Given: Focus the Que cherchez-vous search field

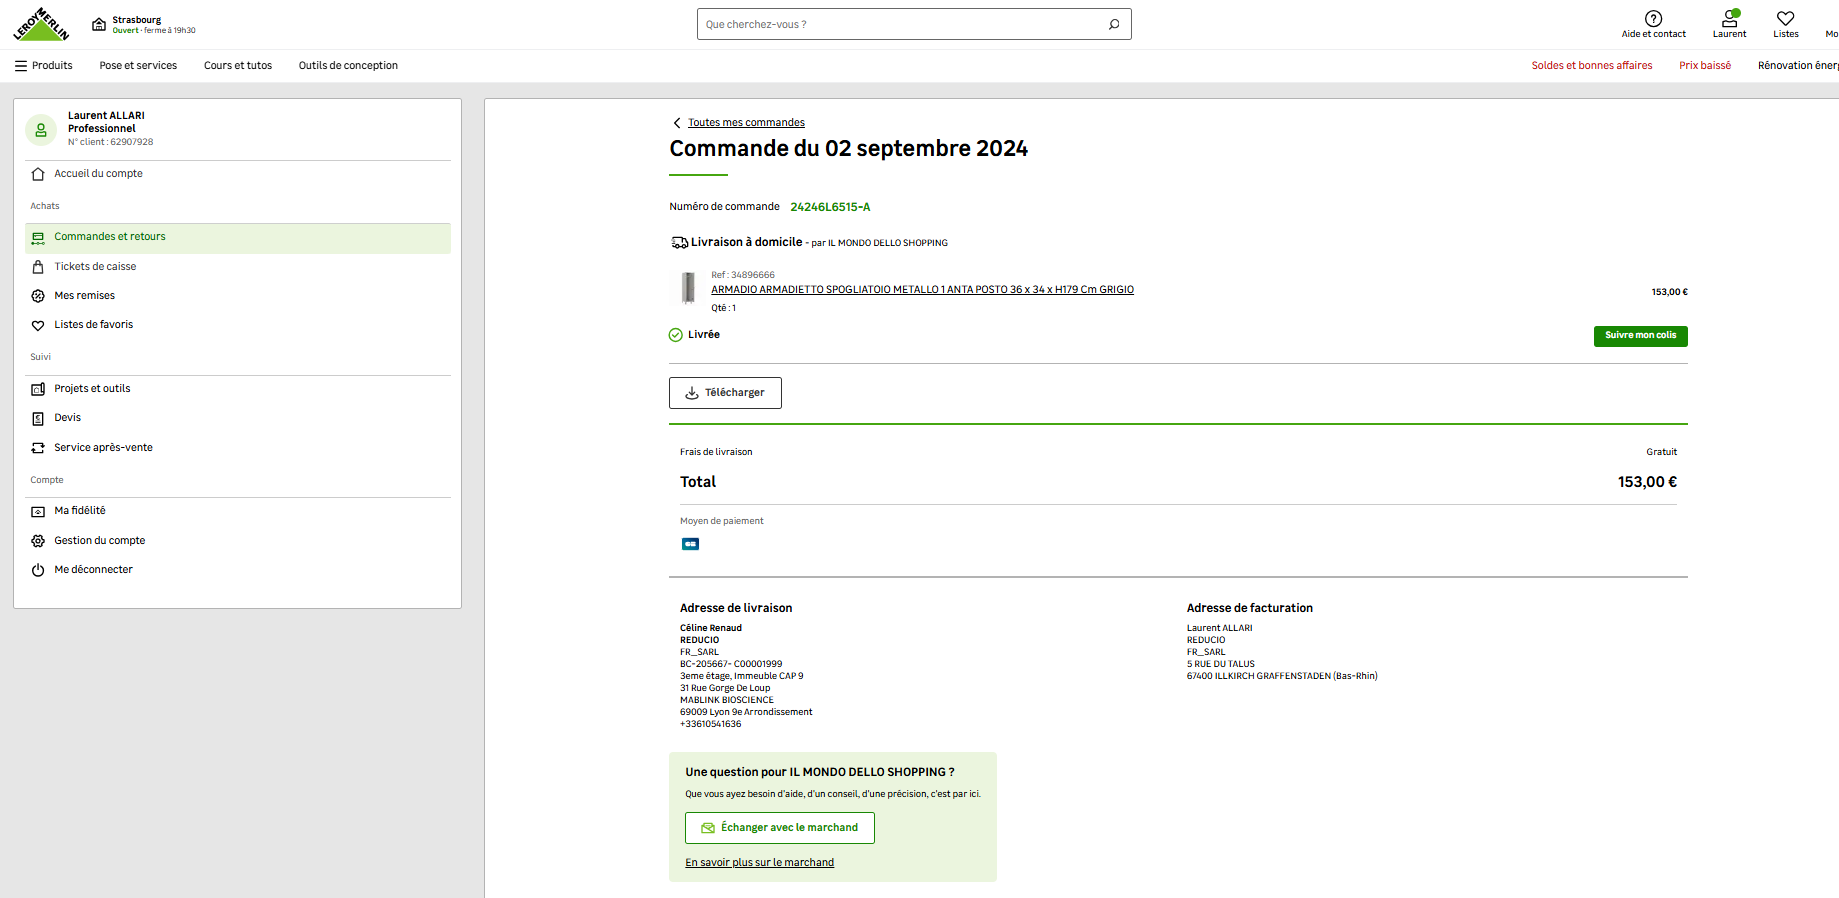Looking at the screenshot, I should coord(900,24).
